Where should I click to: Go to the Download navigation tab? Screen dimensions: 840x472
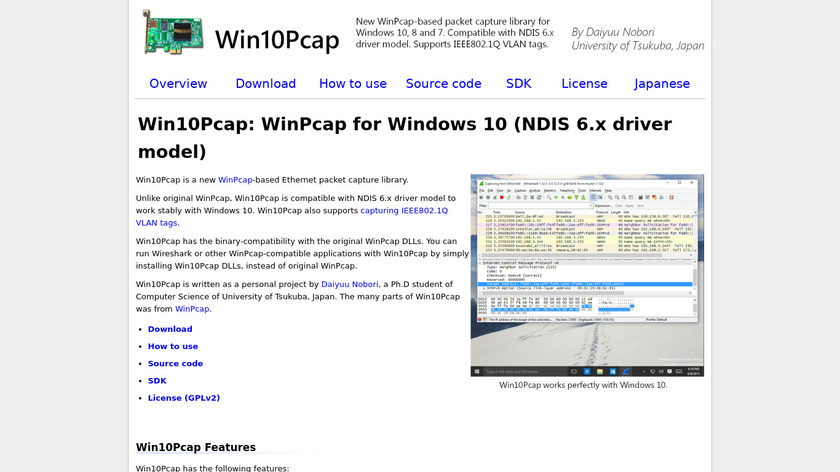[266, 84]
